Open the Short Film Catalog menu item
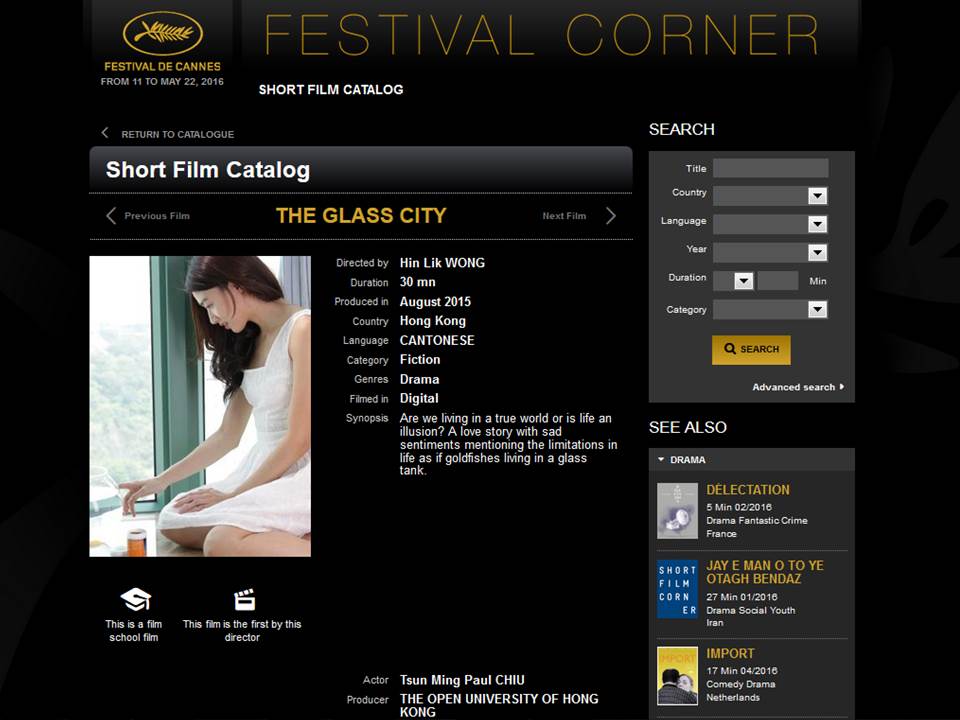 (x=331, y=90)
